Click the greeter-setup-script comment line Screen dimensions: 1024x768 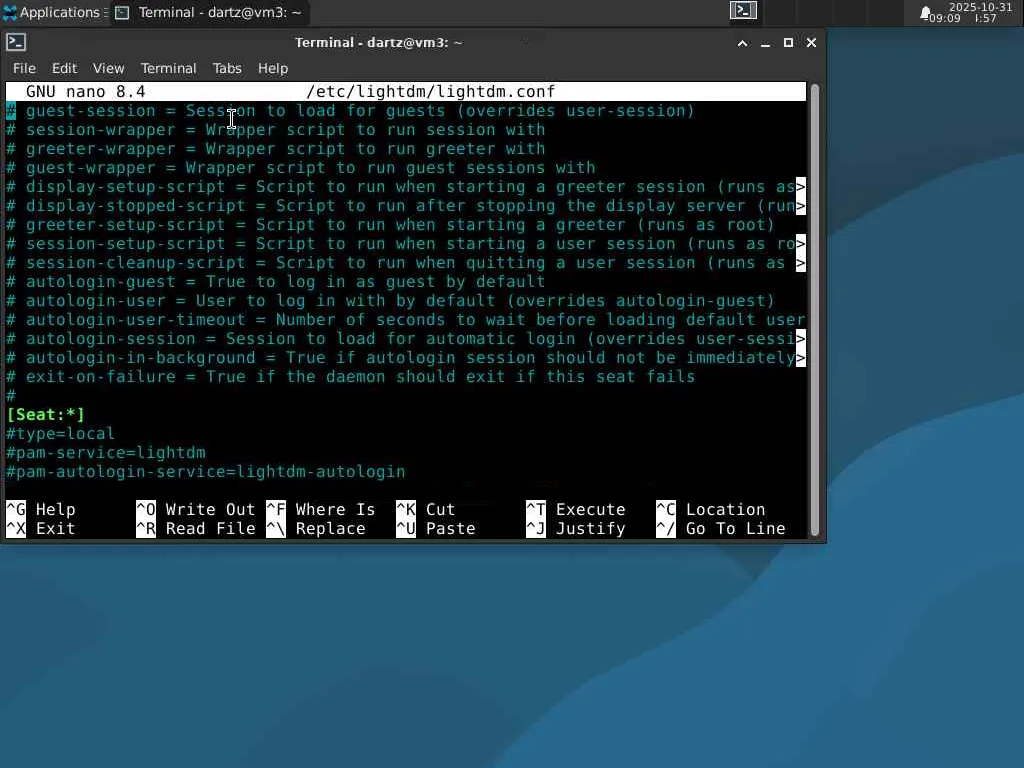click(x=390, y=225)
